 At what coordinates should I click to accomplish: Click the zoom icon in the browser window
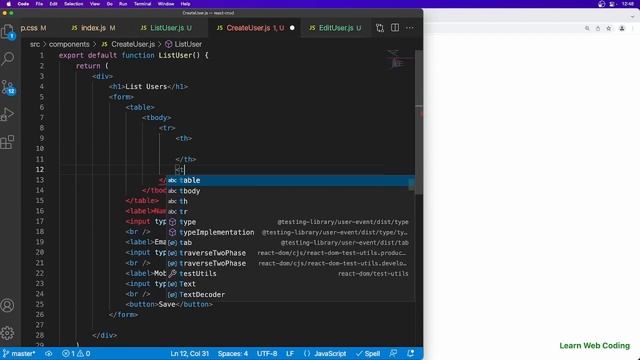coord(587,28)
